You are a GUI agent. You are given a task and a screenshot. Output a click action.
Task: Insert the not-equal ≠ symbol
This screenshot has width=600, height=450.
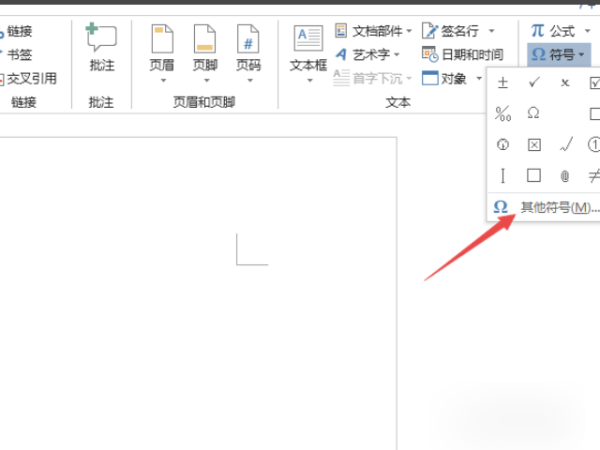point(594,176)
